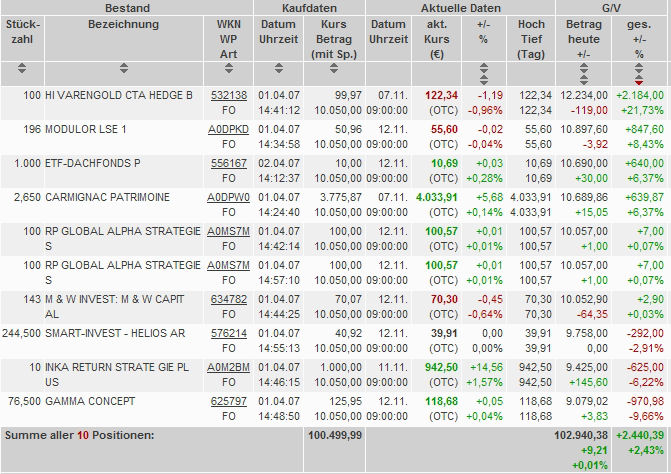Click red active sort arrow under ges. +/- %
Image resolution: width=671 pixels, height=474 pixels.
point(639,80)
